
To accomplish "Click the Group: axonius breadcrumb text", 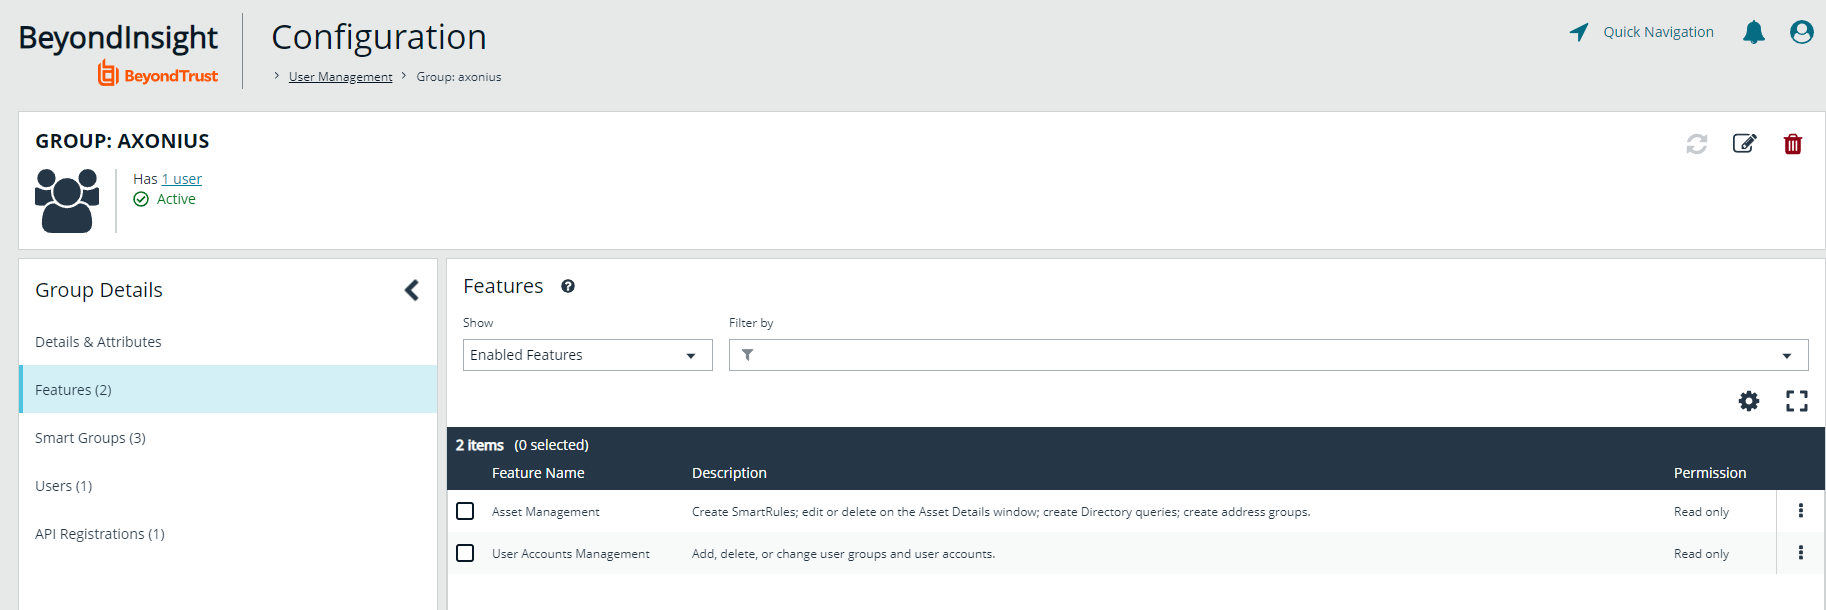I will pos(459,77).
